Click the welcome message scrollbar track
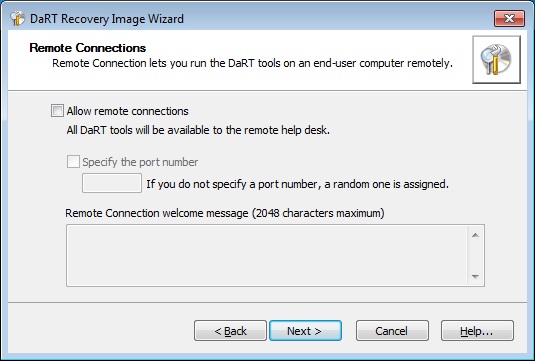535x361 pixels. point(476,256)
